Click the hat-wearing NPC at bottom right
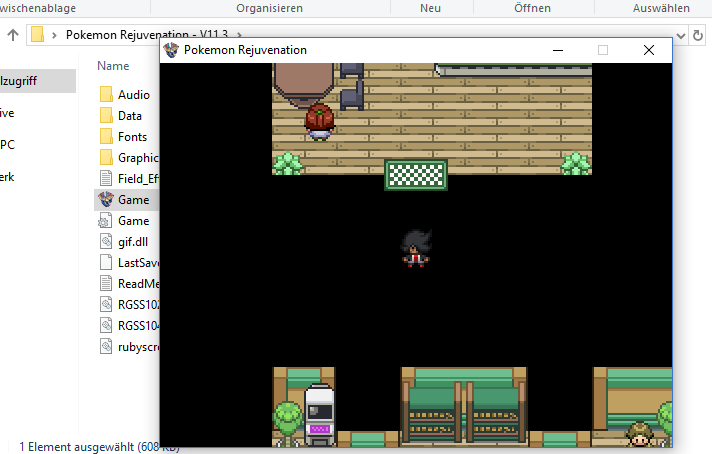Screen dimensions: 712x454 (640, 434)
